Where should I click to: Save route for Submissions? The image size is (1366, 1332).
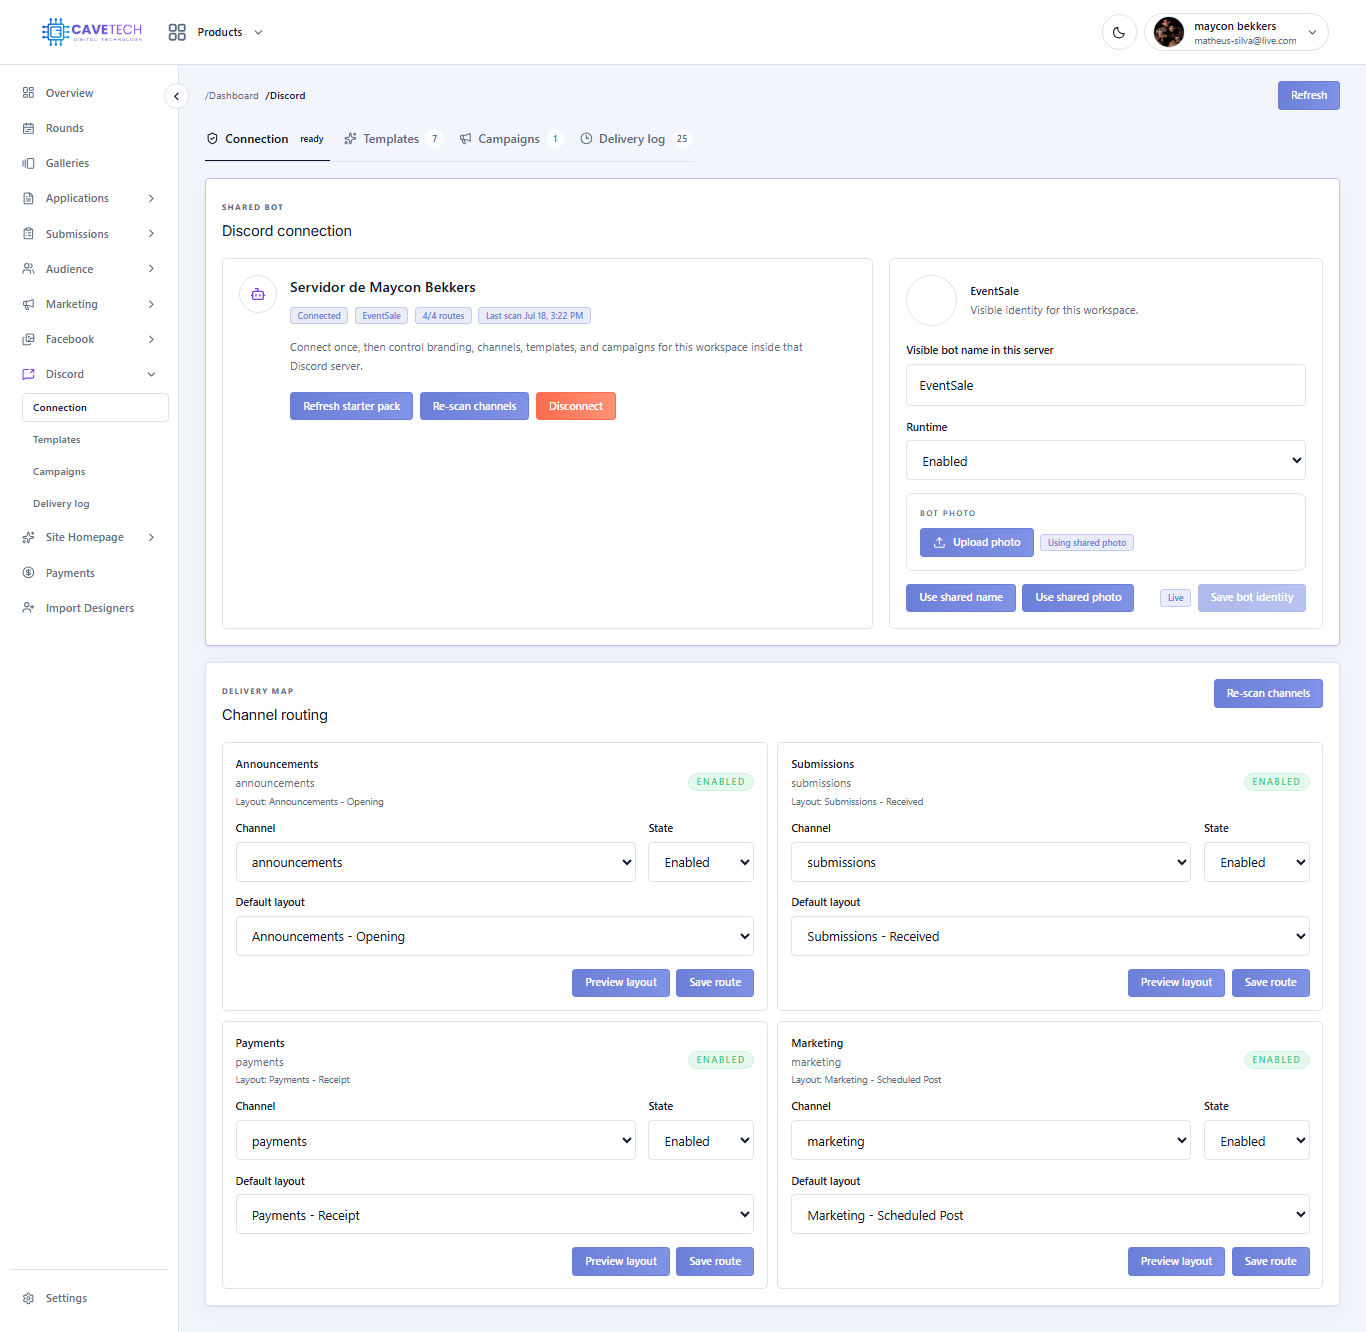coord(1271,983)
